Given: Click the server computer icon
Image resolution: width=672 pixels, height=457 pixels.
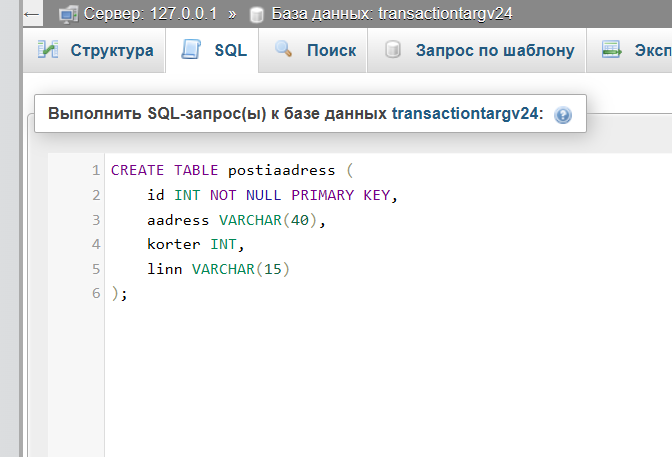Looking at the screenshot, I should [68, 14].
